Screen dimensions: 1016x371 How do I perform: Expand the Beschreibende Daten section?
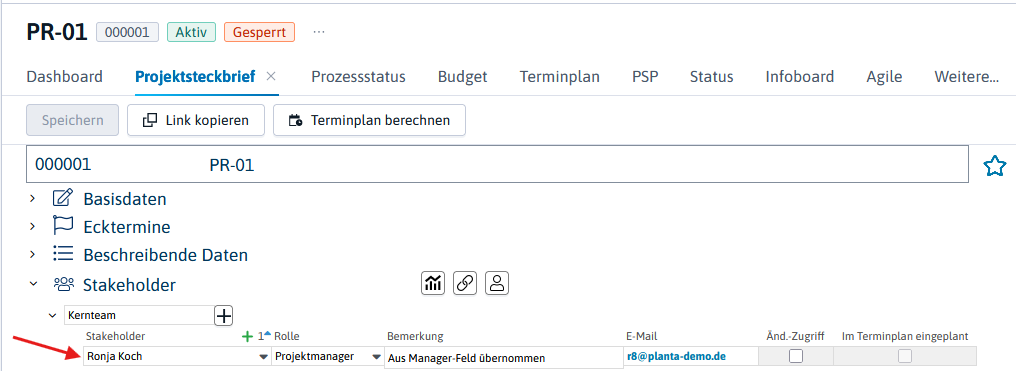[32, 254]
